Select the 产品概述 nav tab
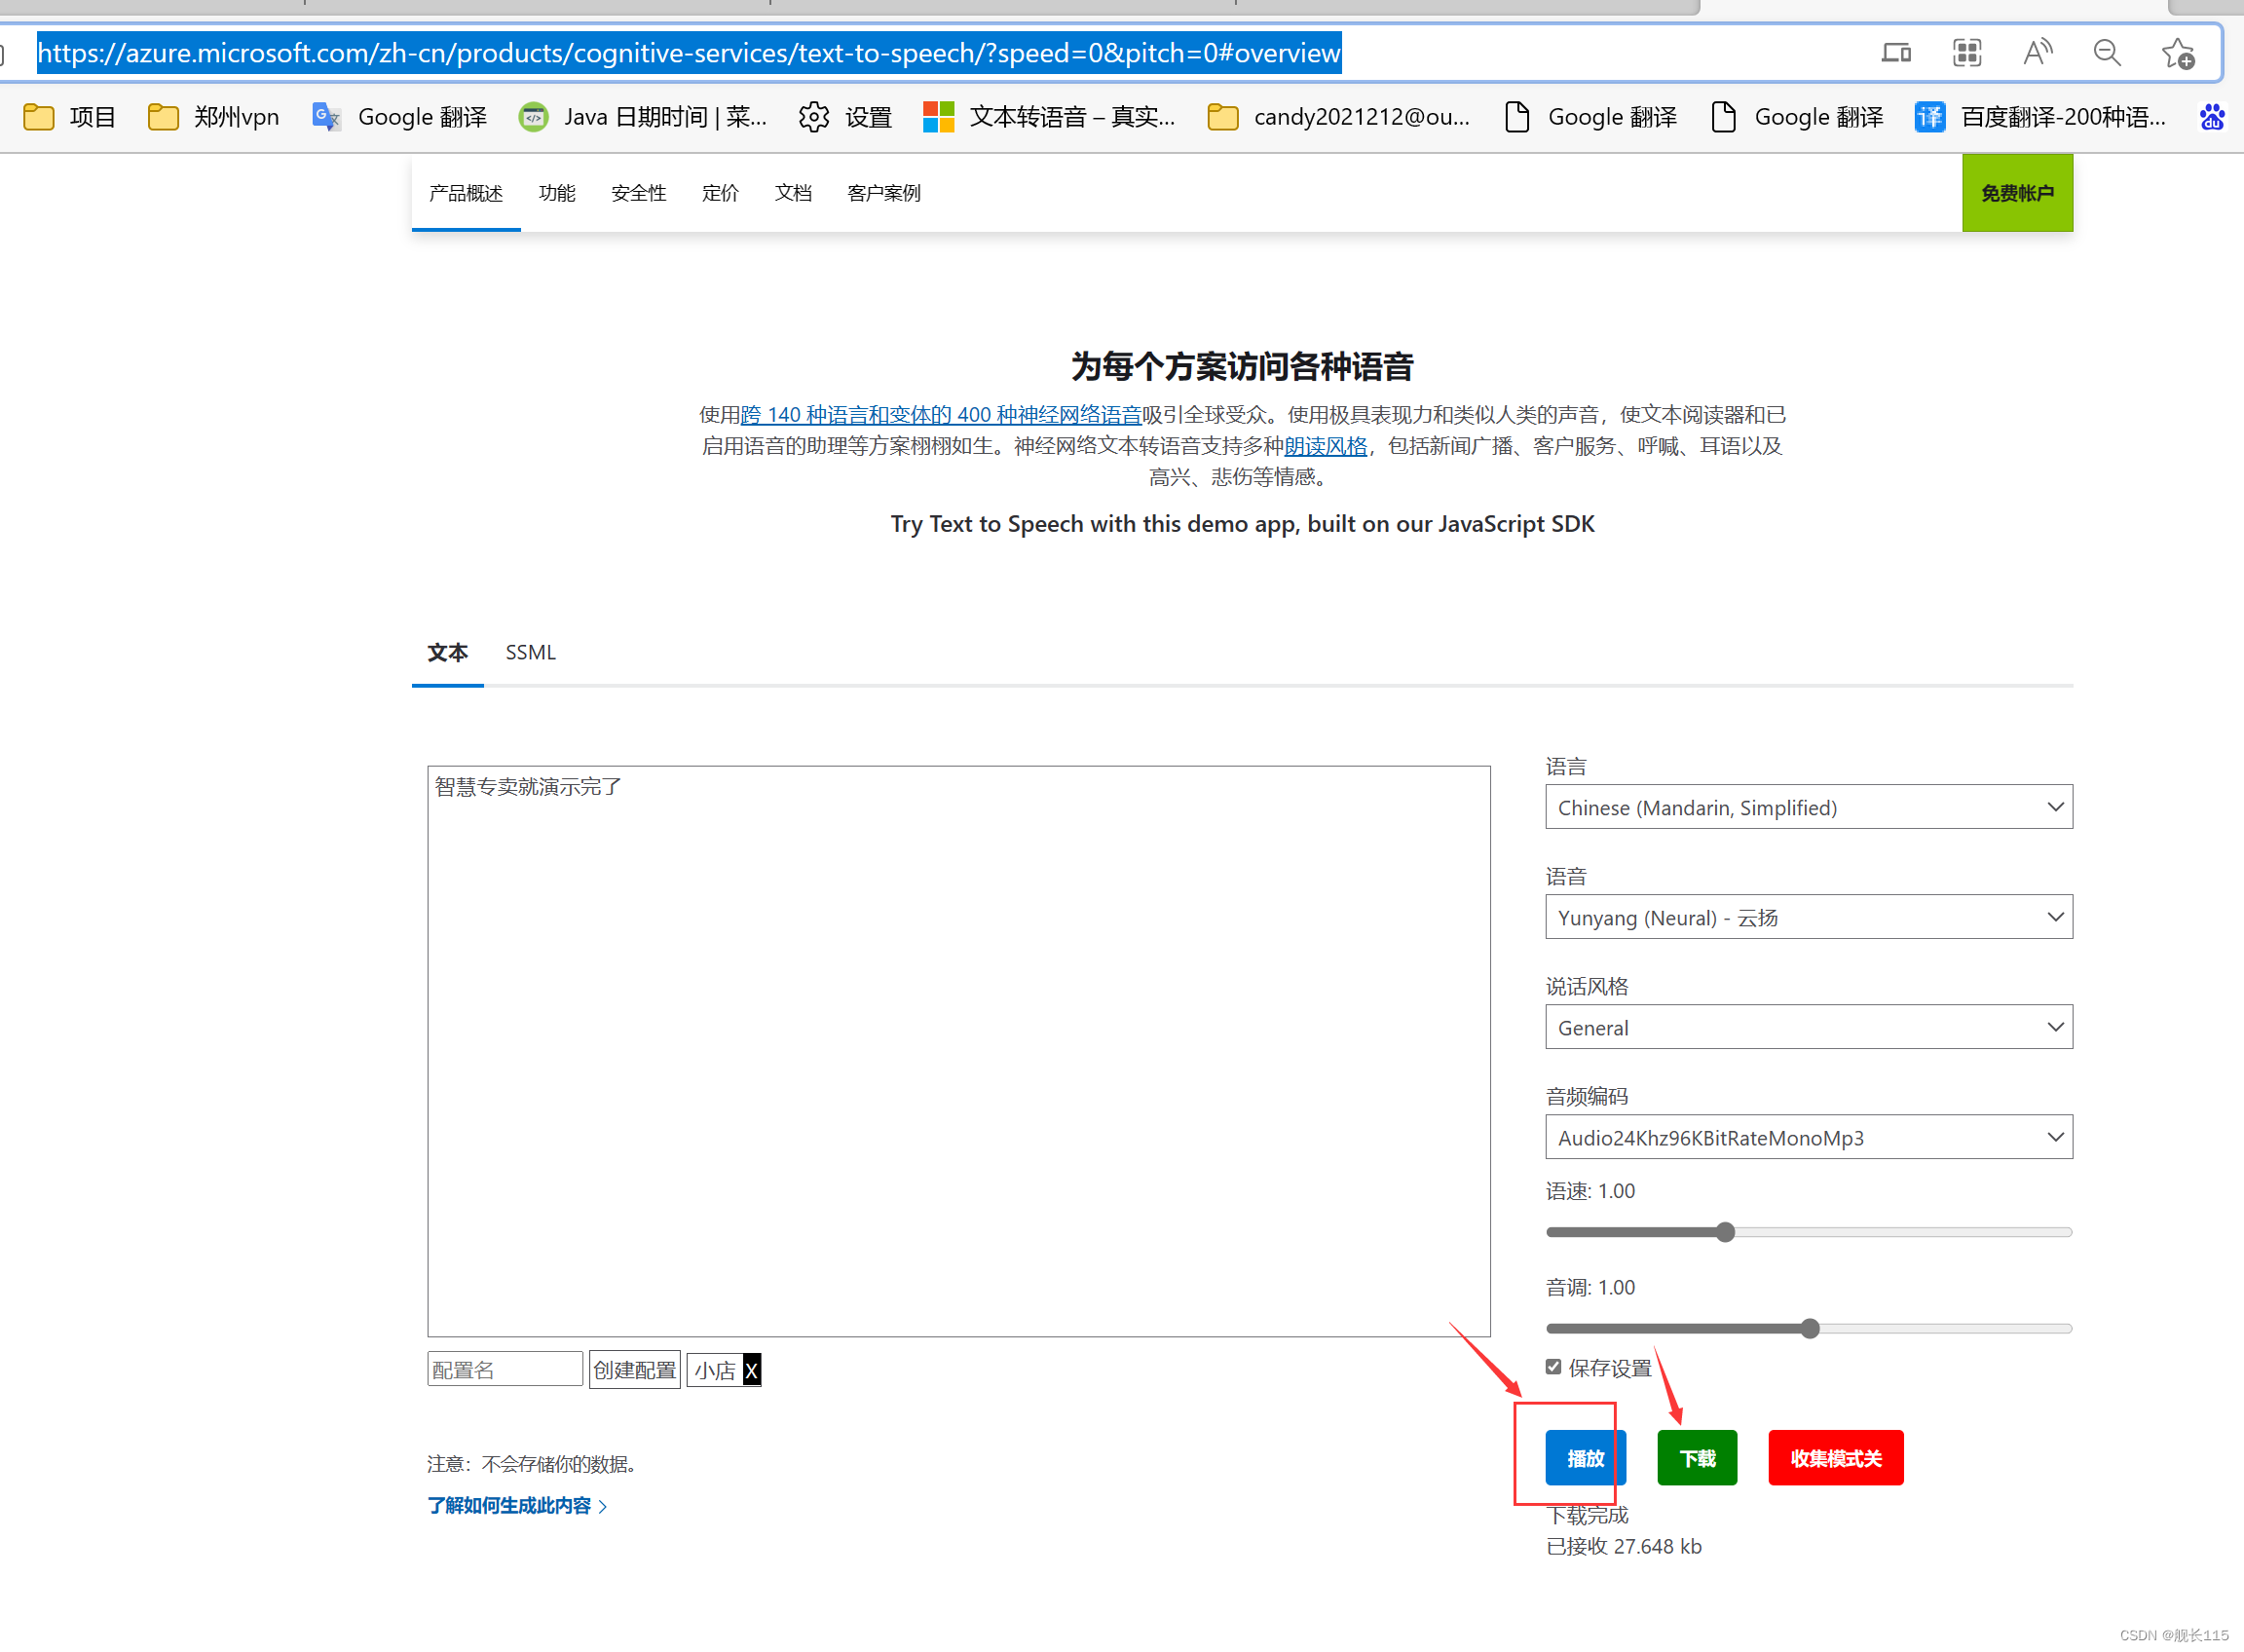2244x1652 pixels. (x=466, y=193)
